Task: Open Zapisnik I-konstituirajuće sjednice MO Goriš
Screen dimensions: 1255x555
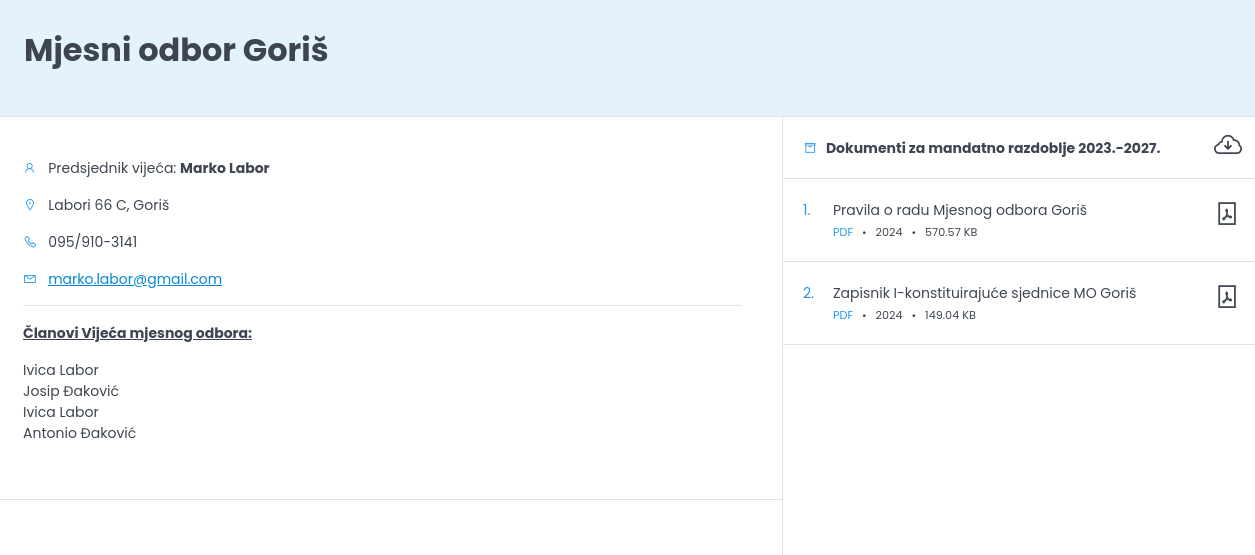Action: (x=984, y=293)
